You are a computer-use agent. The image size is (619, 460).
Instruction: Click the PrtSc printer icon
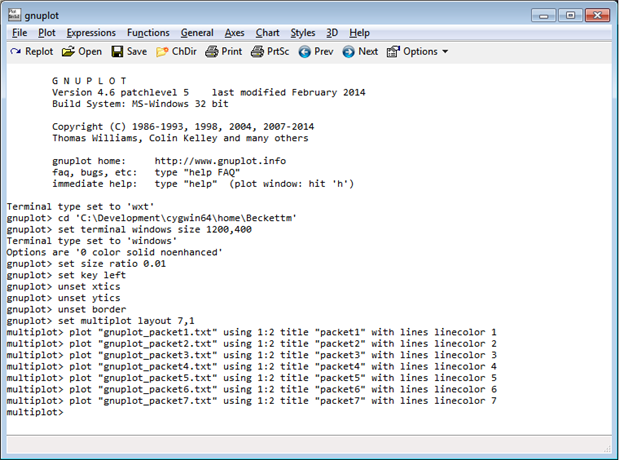(257, 51)
